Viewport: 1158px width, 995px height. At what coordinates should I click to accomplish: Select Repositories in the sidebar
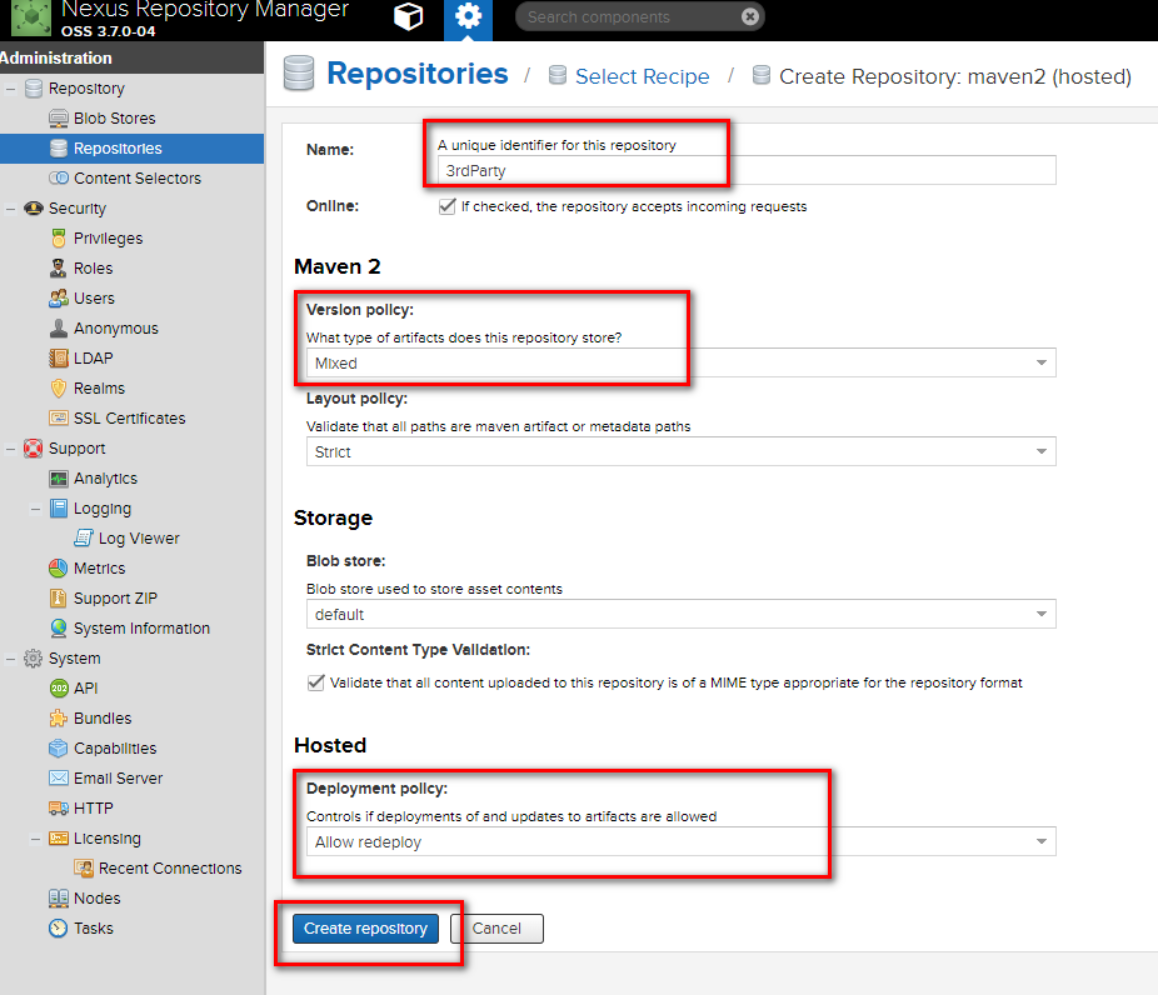131,148
